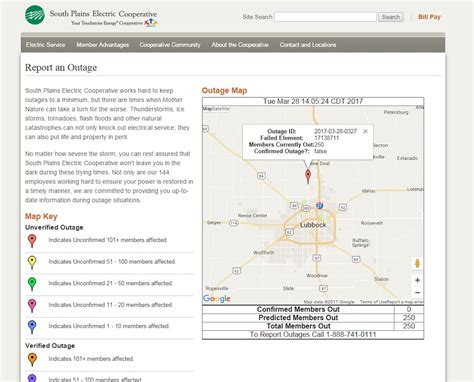The image size is (474, 382).
Task: Click the Wolfforth label on map
Action: click(x=264, y=253)
